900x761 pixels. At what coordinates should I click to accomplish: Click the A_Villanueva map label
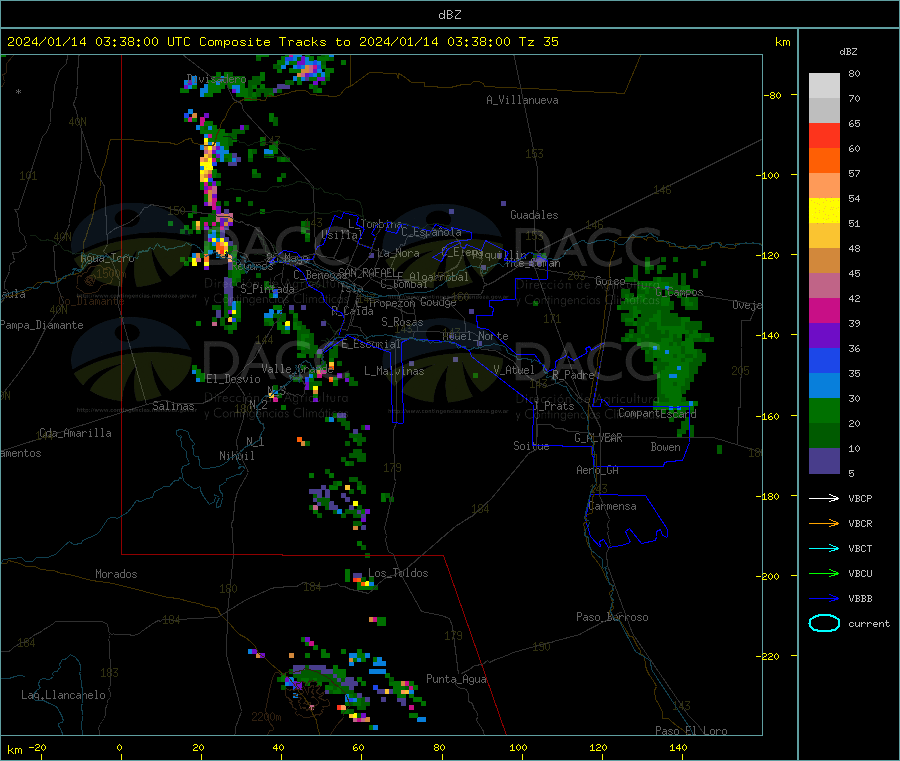[x=522, y=100]
